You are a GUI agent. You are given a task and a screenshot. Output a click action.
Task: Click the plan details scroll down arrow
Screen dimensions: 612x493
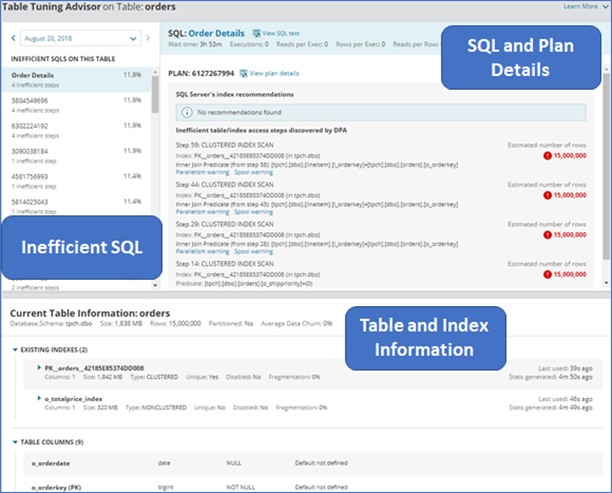point(606,283)
